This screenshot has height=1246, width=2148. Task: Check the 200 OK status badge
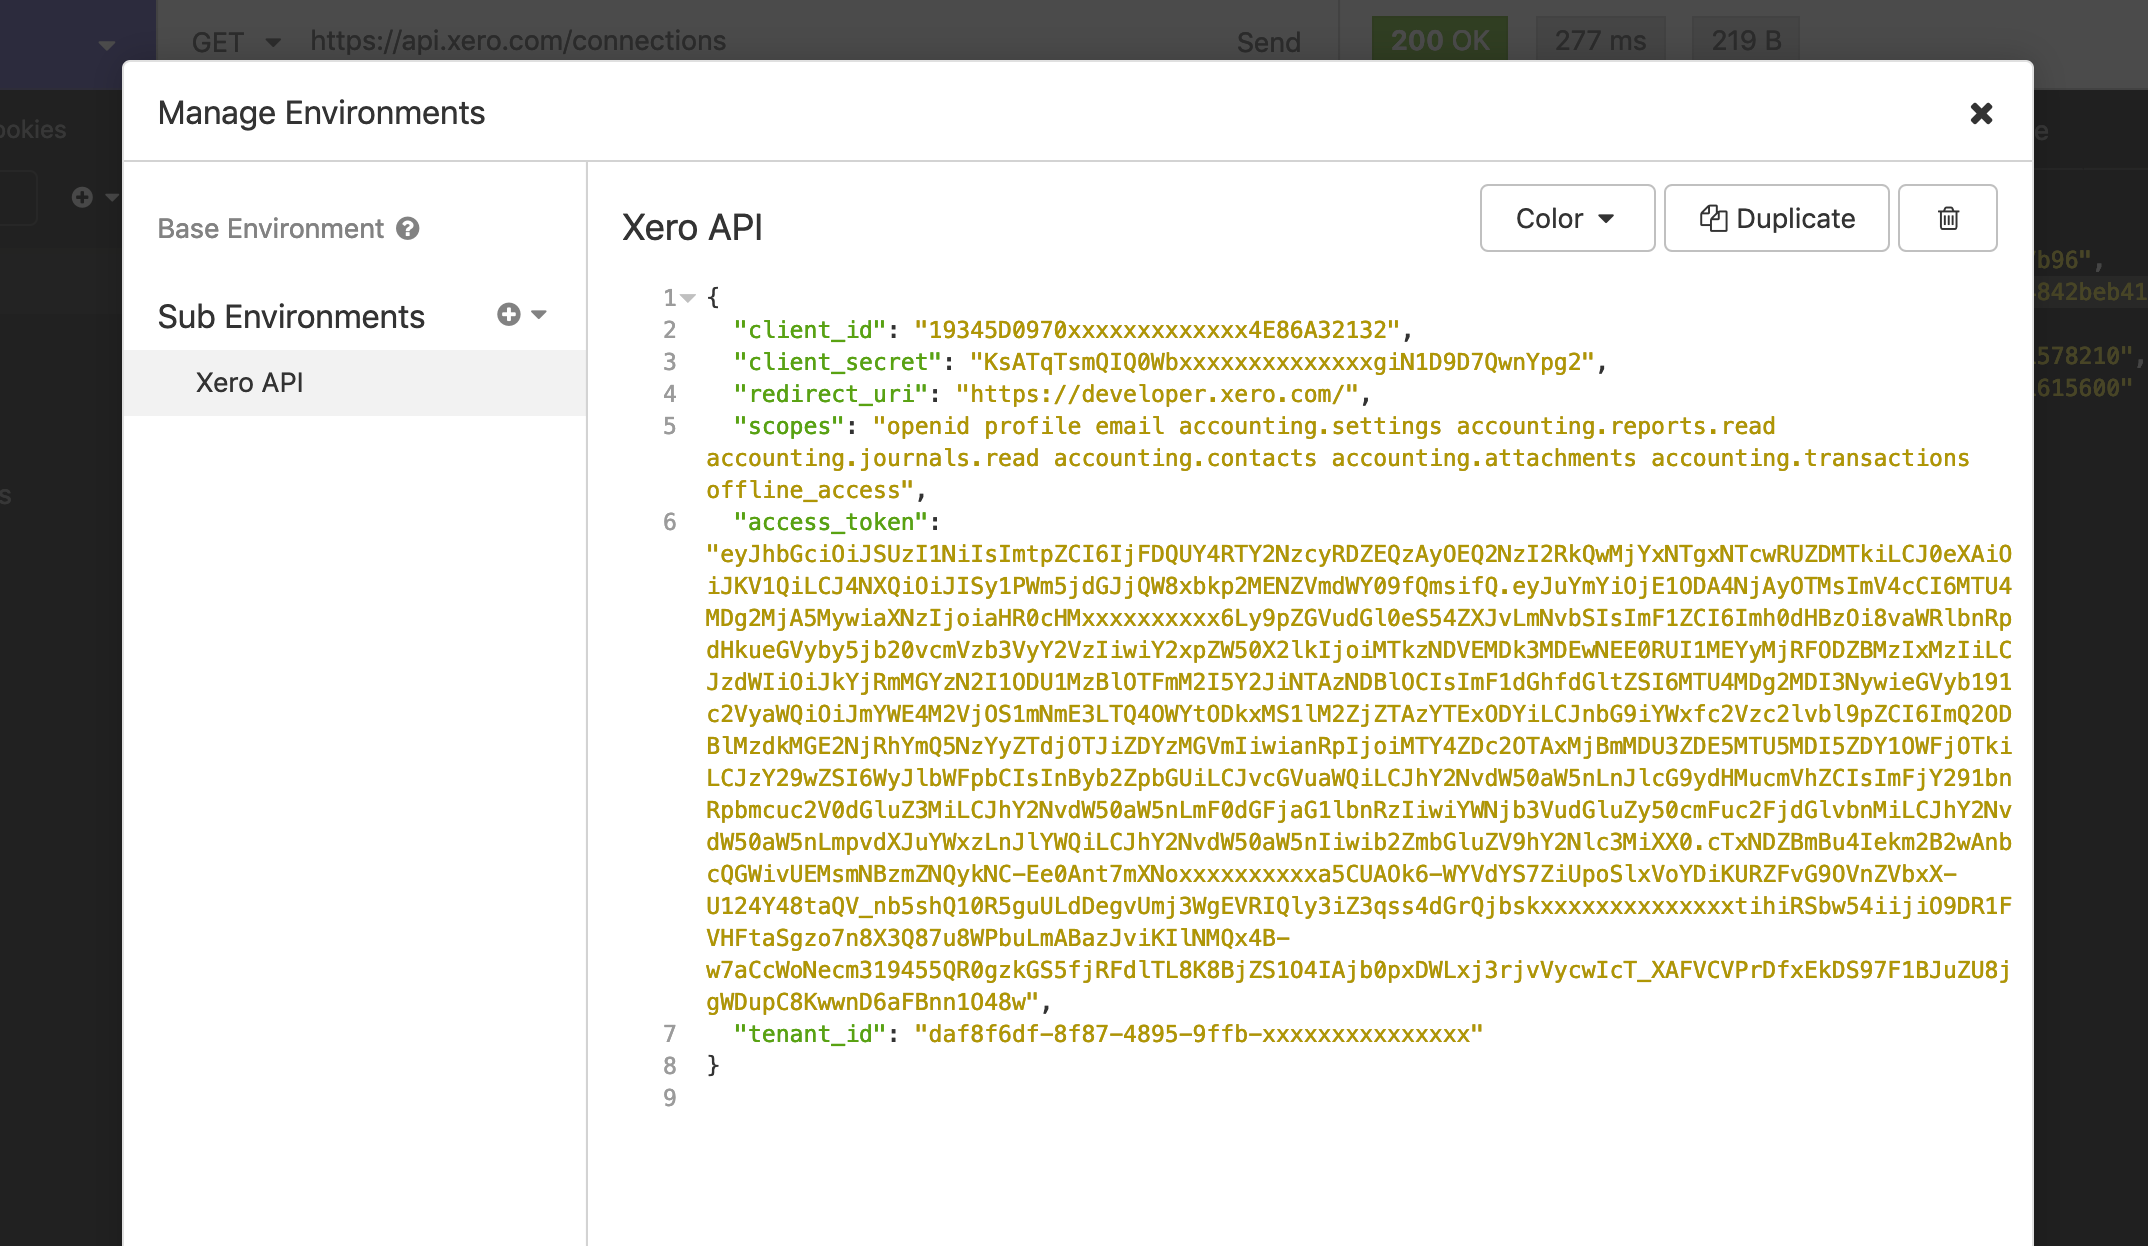1440,40
